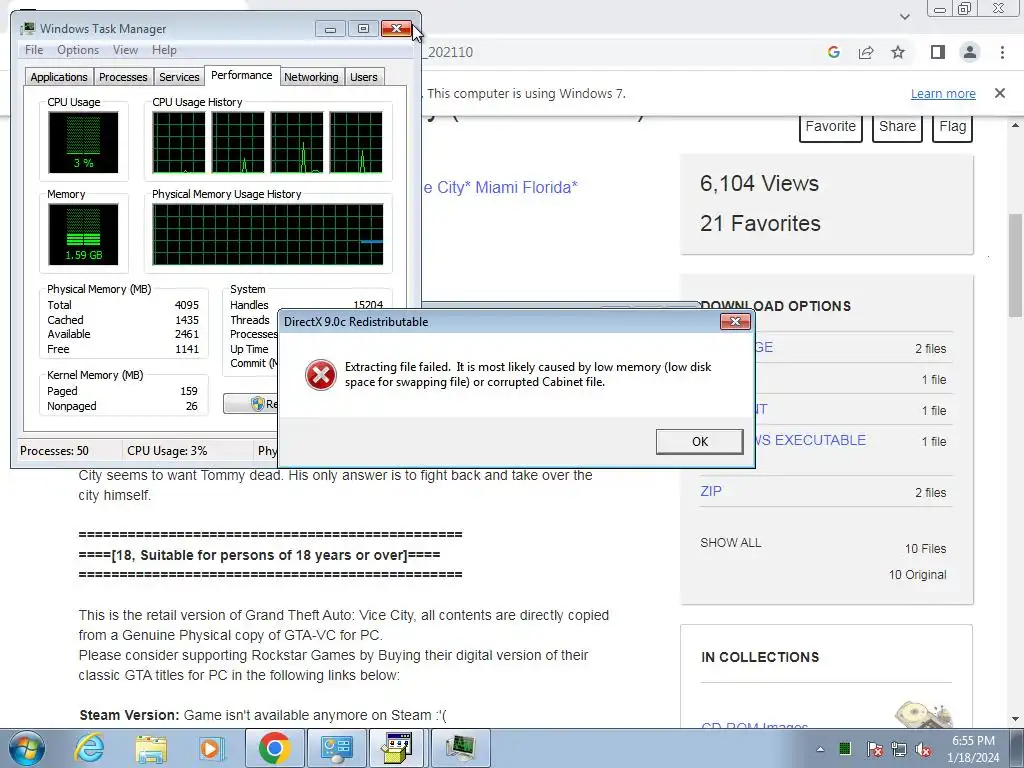Bookmark this page with the star icon
1024x768 pixels.
tap(898, 52)
